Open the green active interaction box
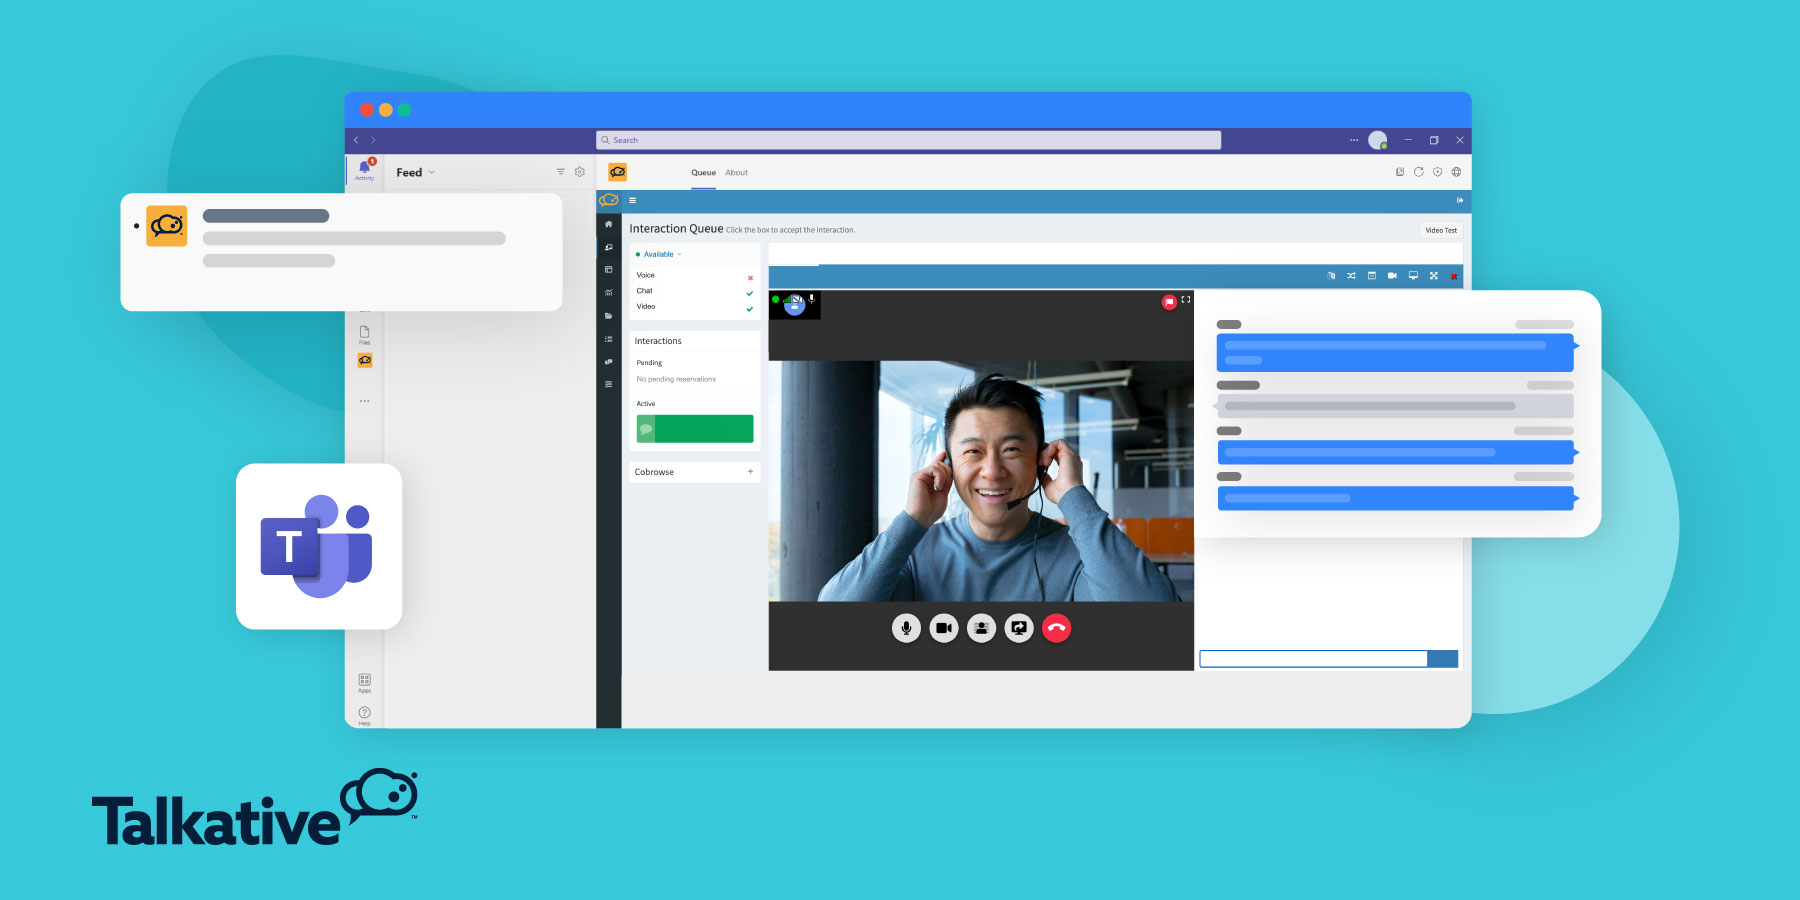This screenshot has height=900, width=1800. pos(695,429)
